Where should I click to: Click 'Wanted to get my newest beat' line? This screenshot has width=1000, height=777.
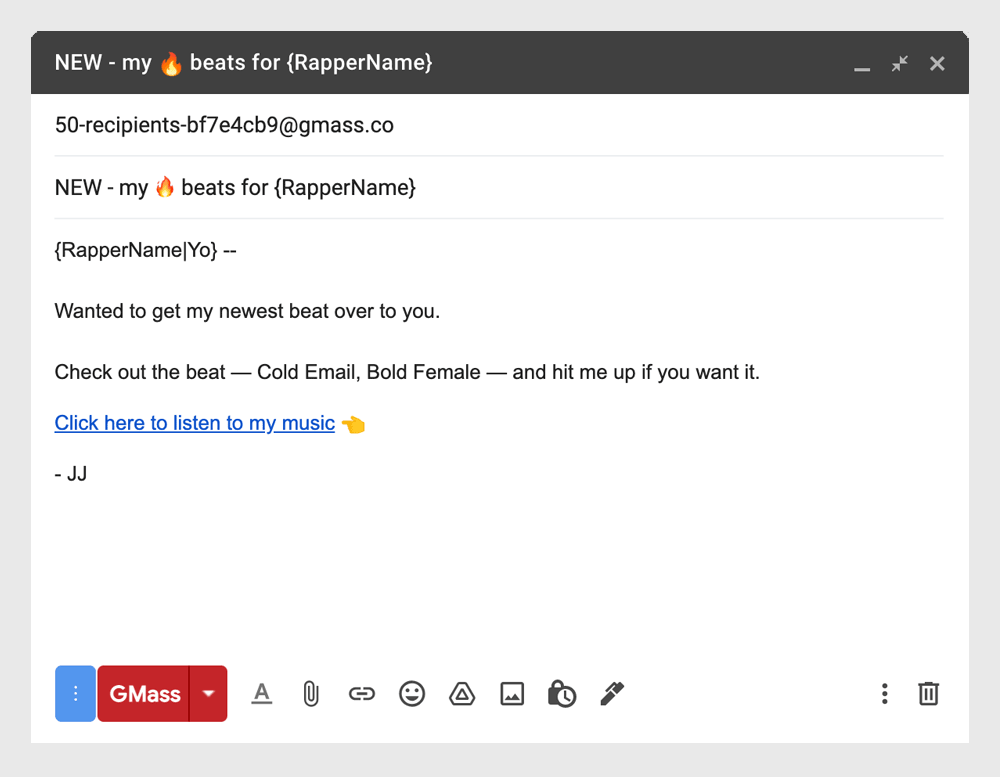(247, 311)
